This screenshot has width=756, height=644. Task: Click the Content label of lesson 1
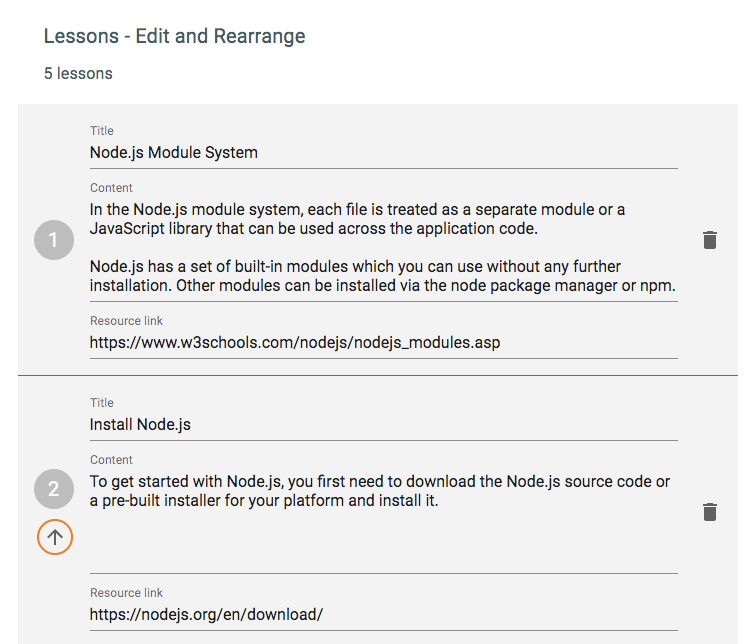(x=111, y=188)
